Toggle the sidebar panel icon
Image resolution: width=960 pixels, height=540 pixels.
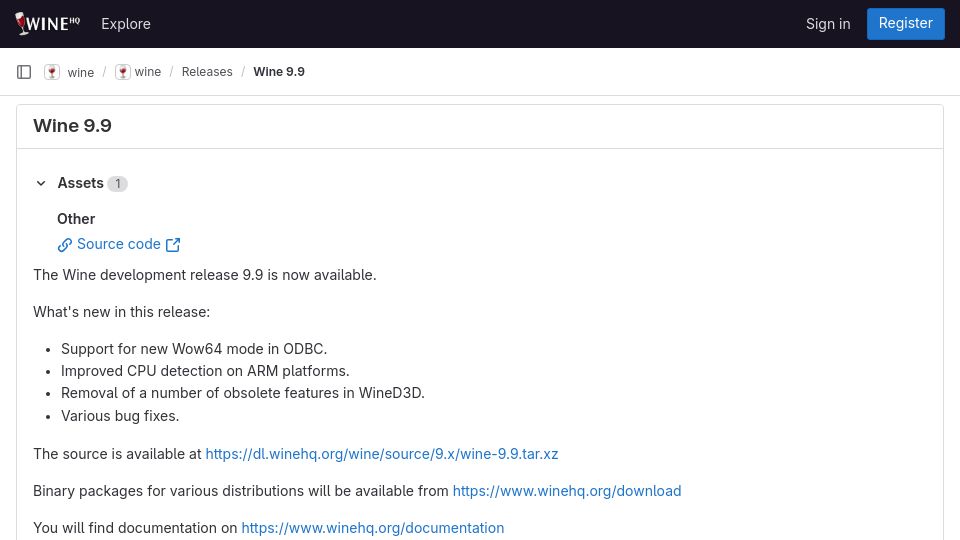tap(24, 72)
